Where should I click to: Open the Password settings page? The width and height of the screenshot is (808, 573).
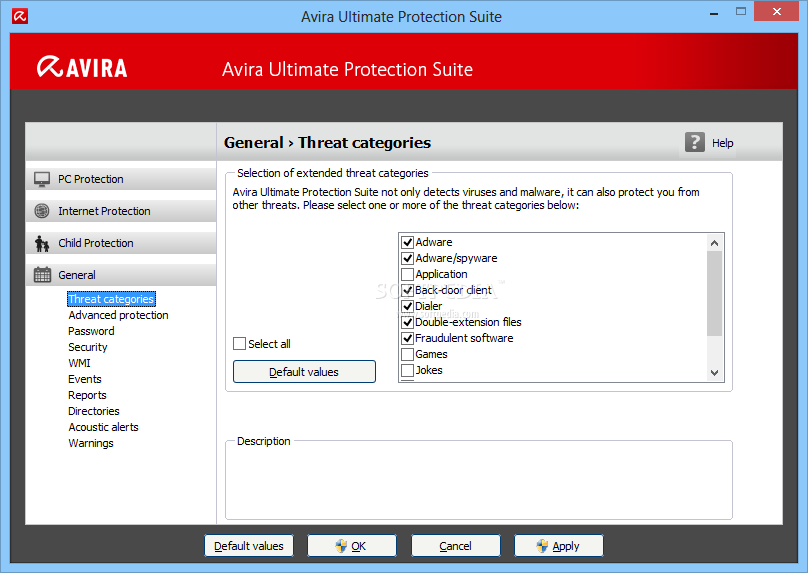[x=91, y=331]
